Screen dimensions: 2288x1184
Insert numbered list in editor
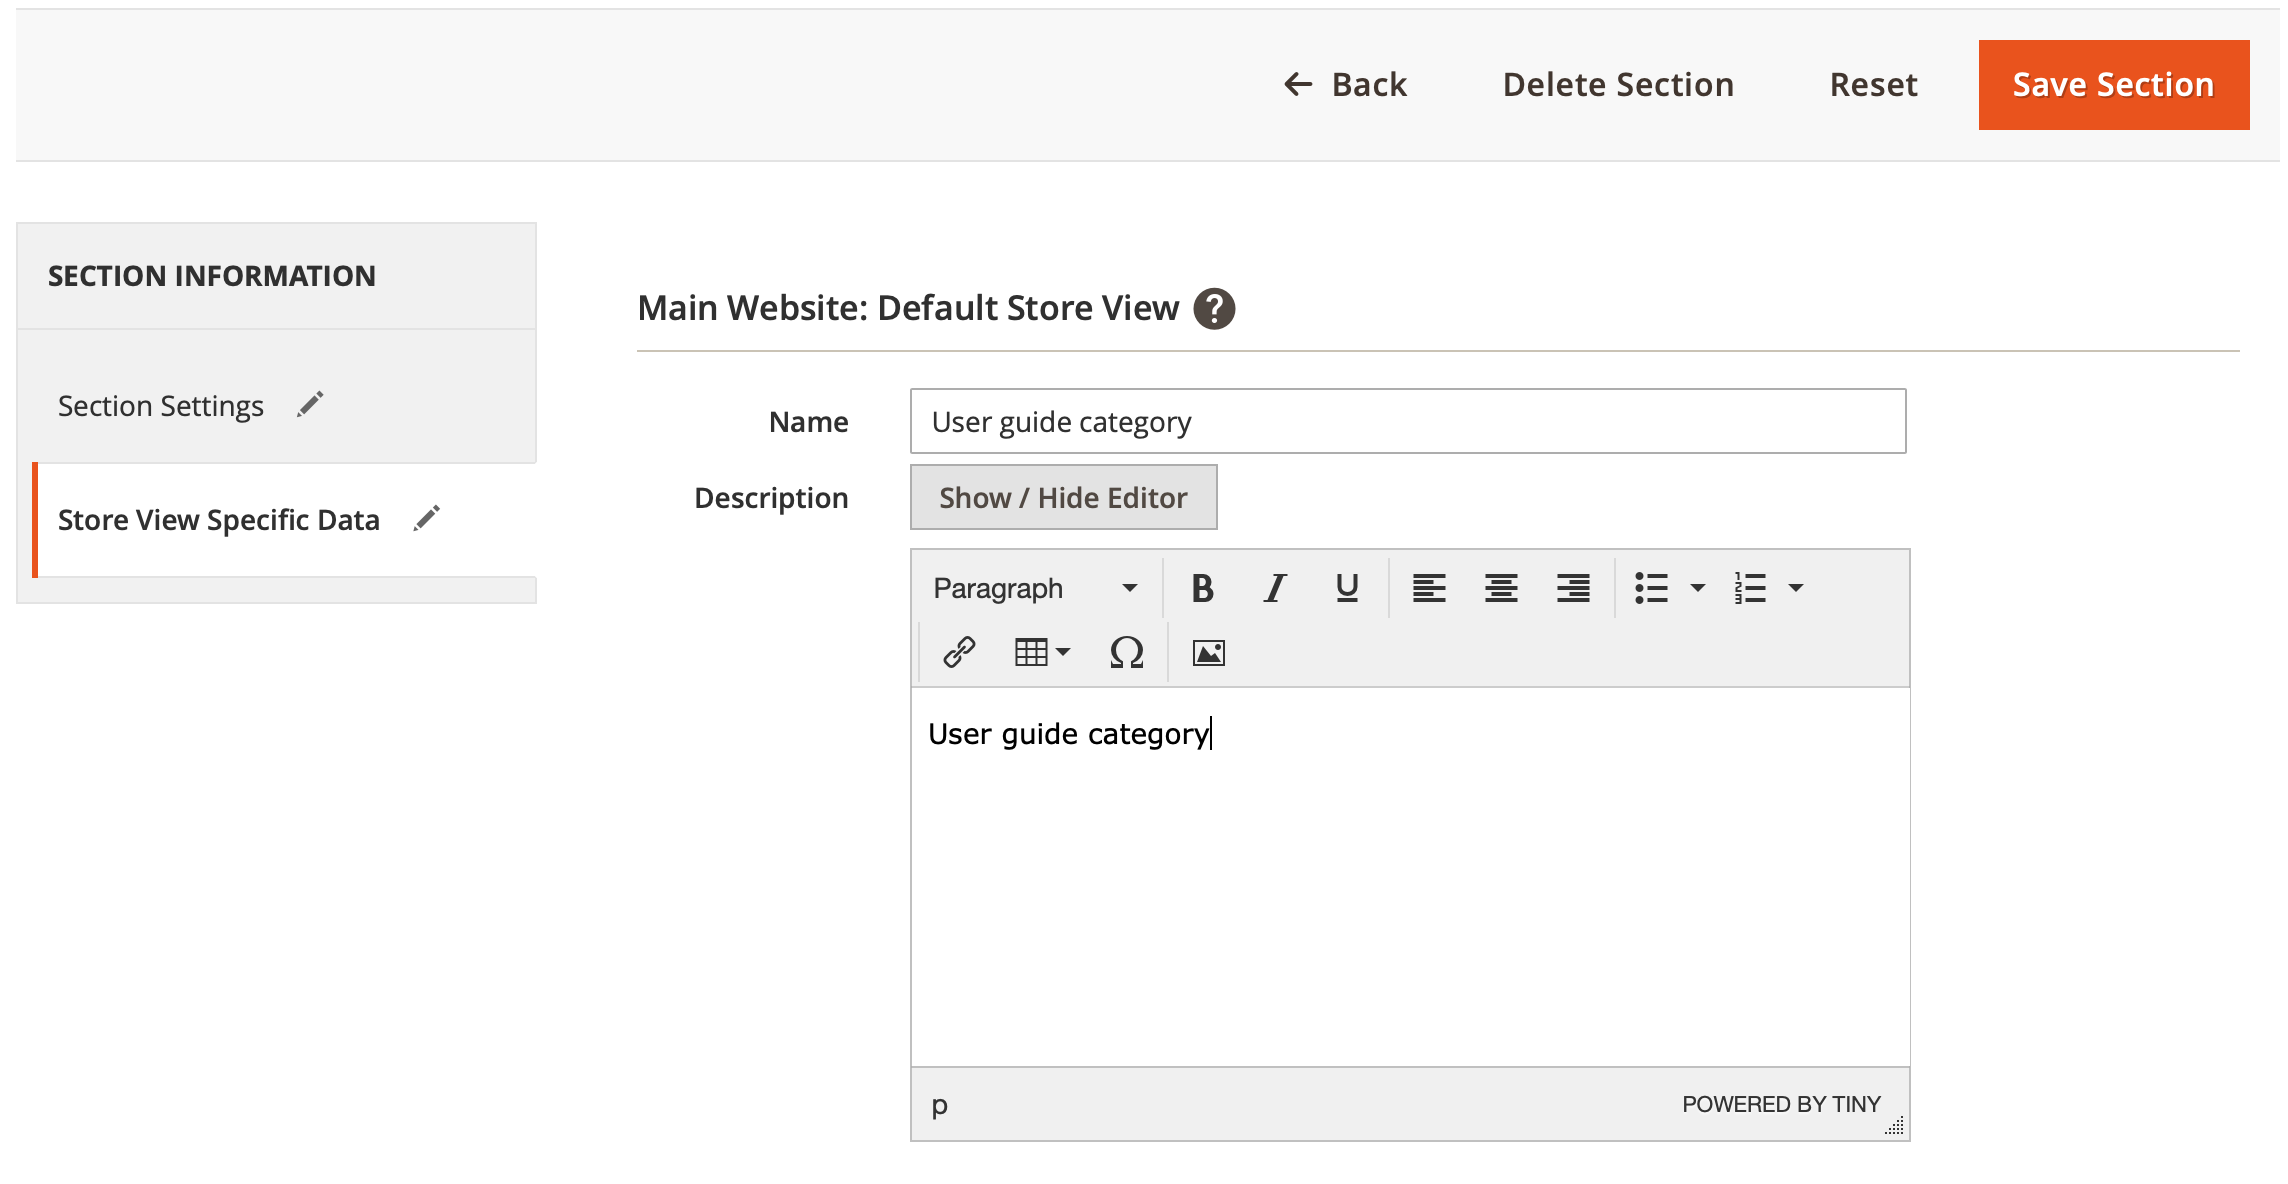point(1750,588)
